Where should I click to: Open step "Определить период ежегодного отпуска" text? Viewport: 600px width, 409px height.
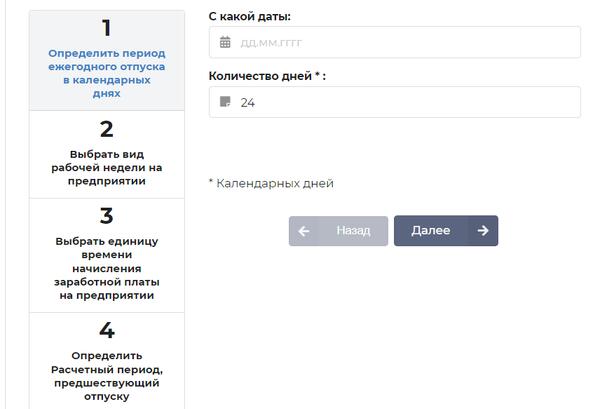(107, 73)
